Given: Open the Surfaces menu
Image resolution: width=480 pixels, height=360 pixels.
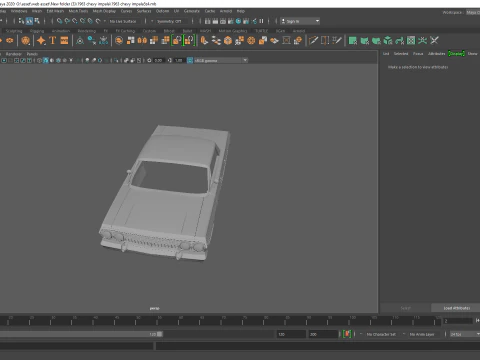Looking at the screenshot, I should click(144, 11).
